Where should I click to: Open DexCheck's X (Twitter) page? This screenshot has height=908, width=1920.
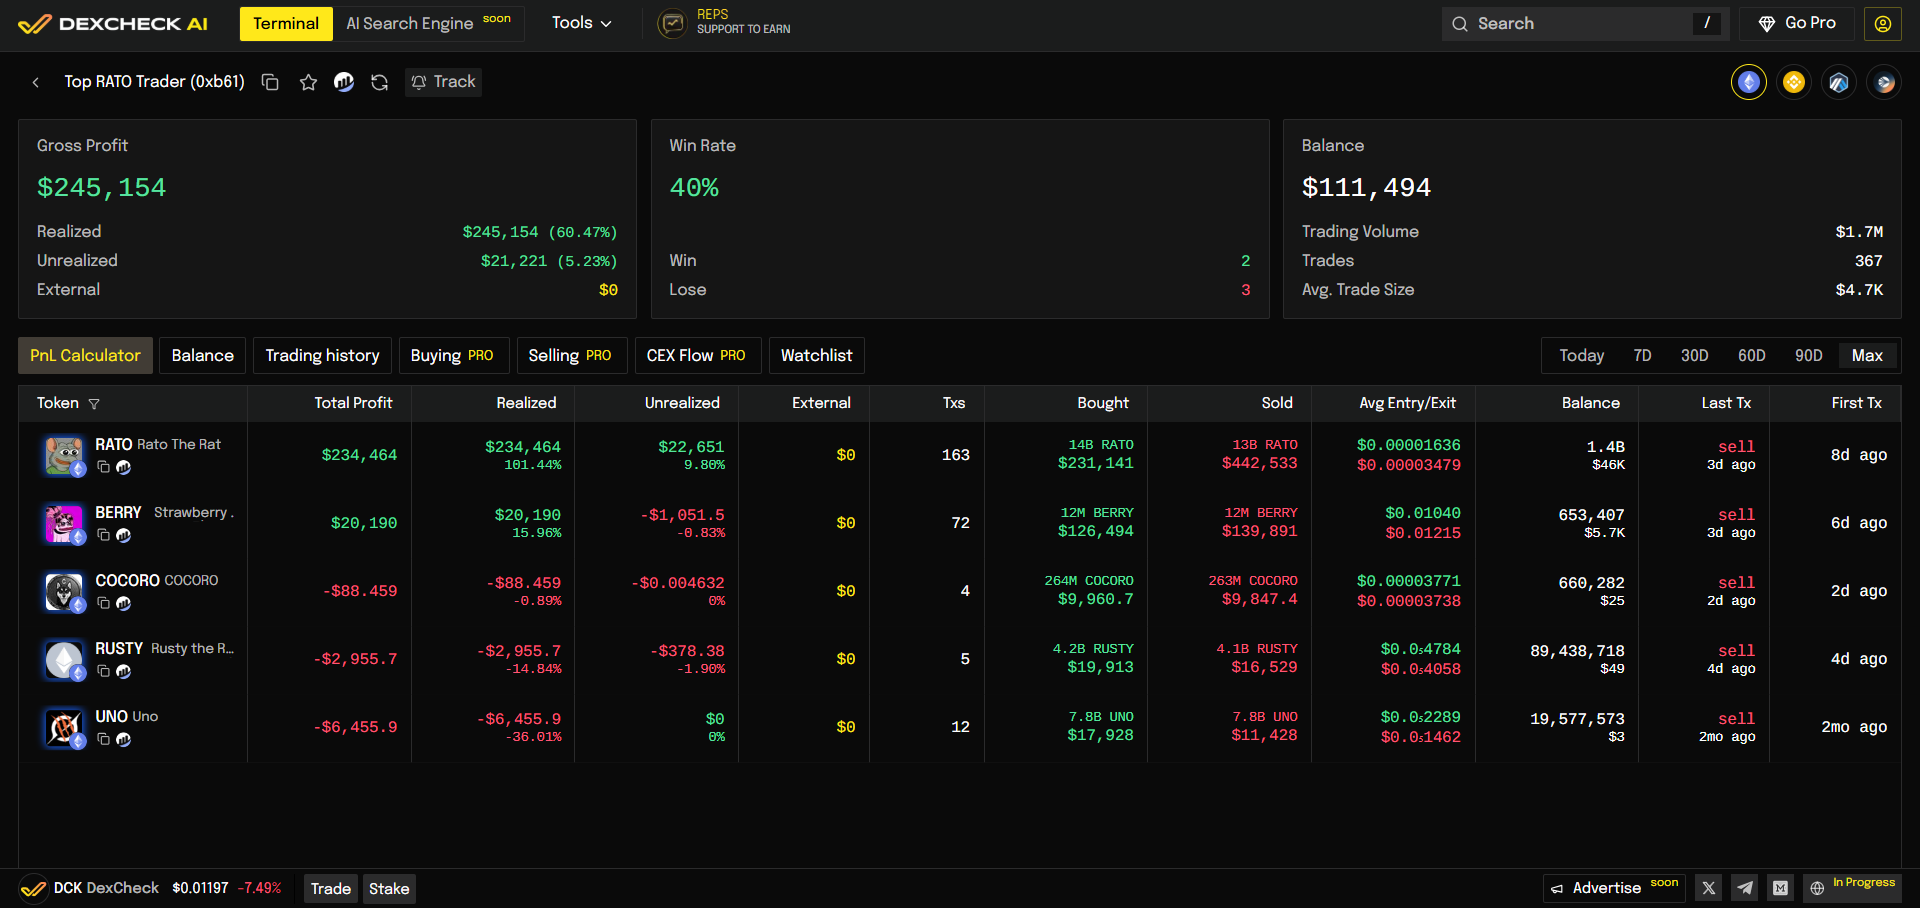pos(1709,888)
